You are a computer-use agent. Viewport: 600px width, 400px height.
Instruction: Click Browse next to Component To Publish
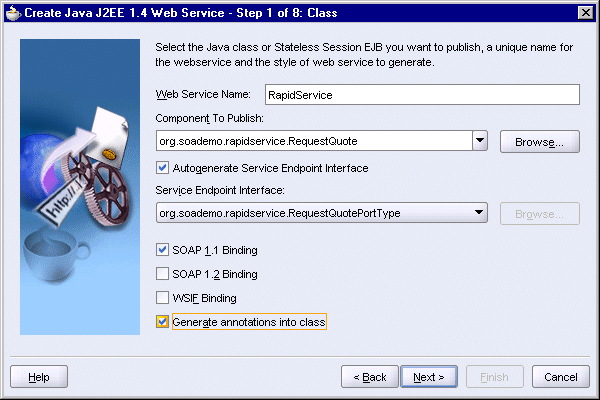click(540, 142)
